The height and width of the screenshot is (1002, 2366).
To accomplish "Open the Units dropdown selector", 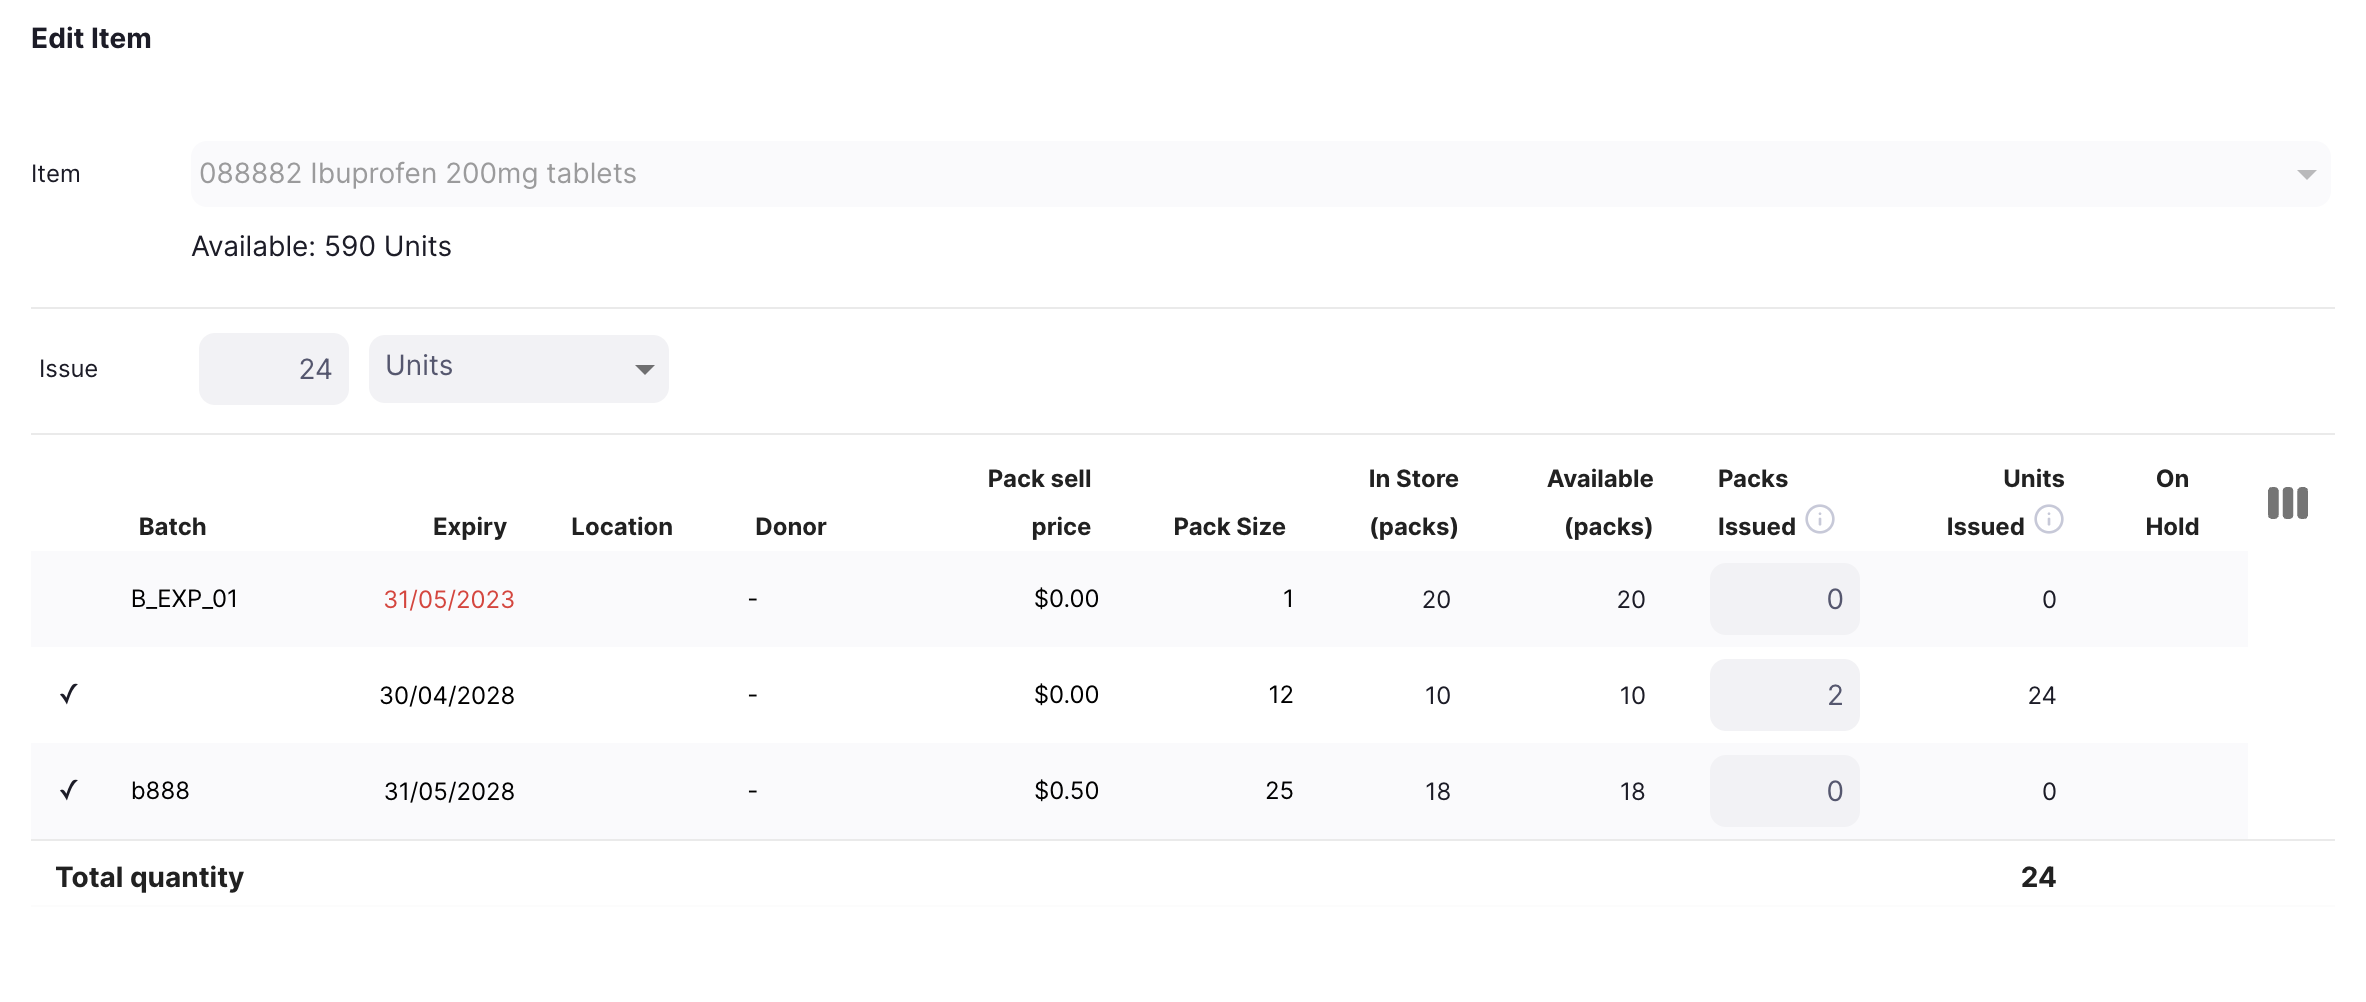I will pos(518,369).
